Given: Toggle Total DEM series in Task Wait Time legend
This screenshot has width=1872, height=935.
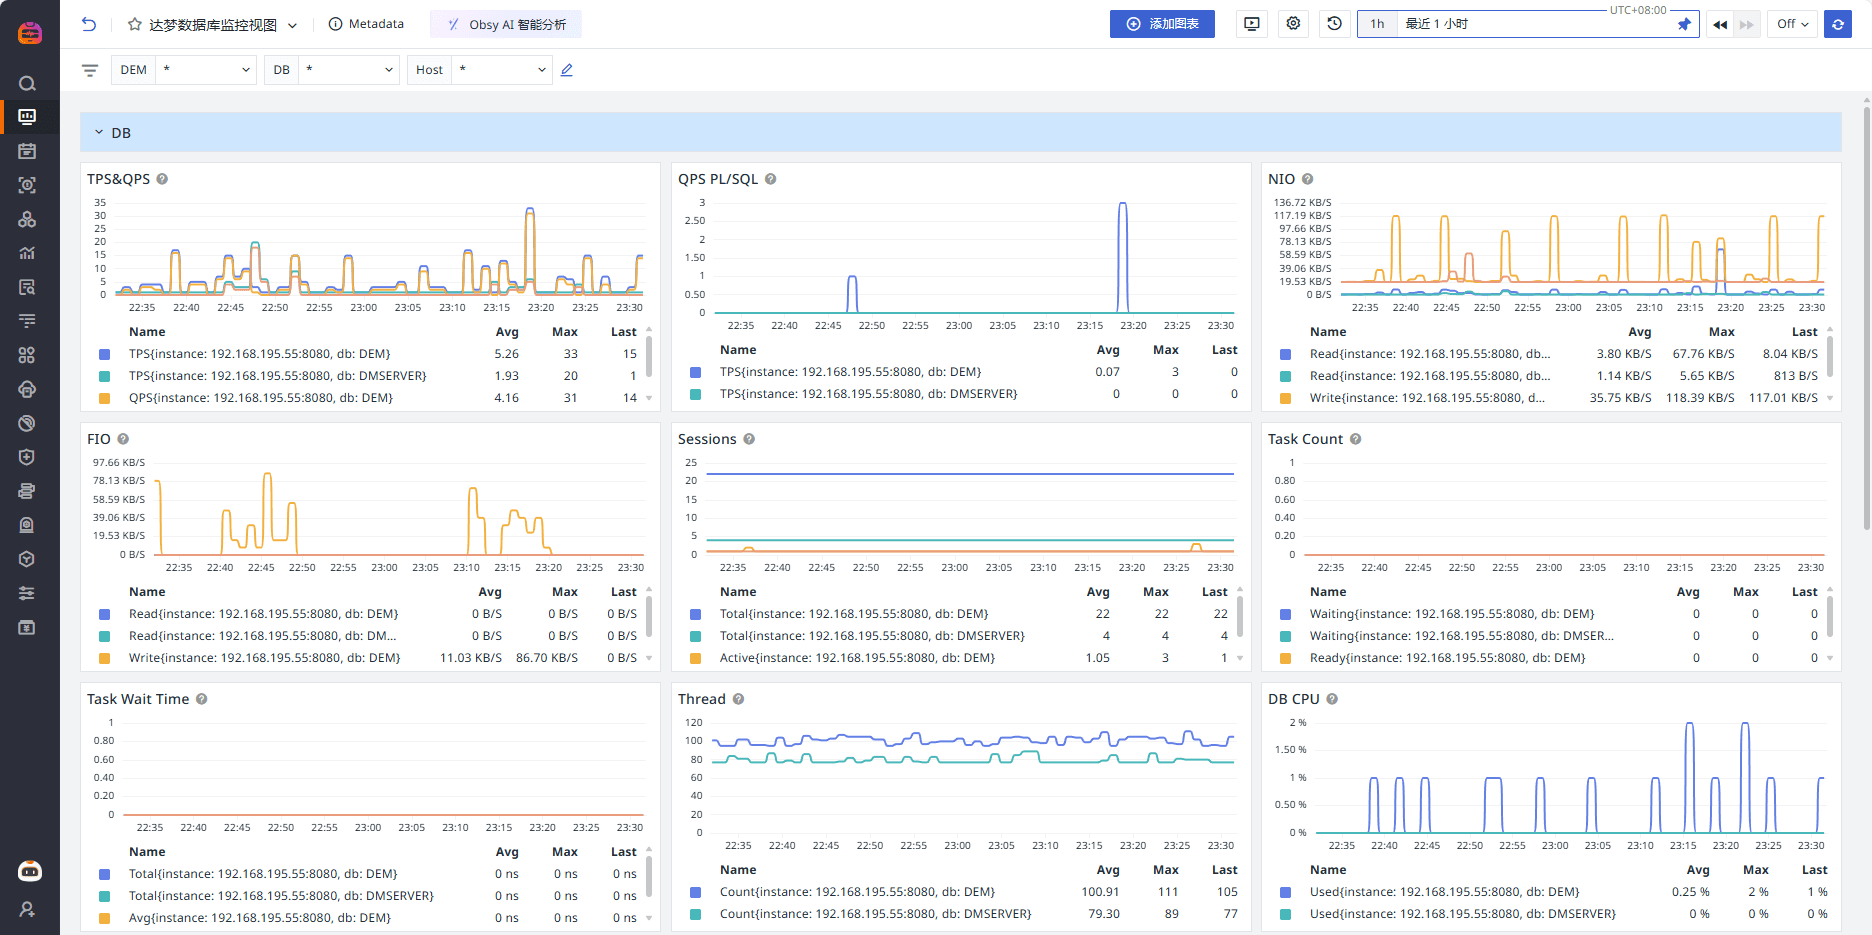Looking at the screenshot, I should pos(263,874).
